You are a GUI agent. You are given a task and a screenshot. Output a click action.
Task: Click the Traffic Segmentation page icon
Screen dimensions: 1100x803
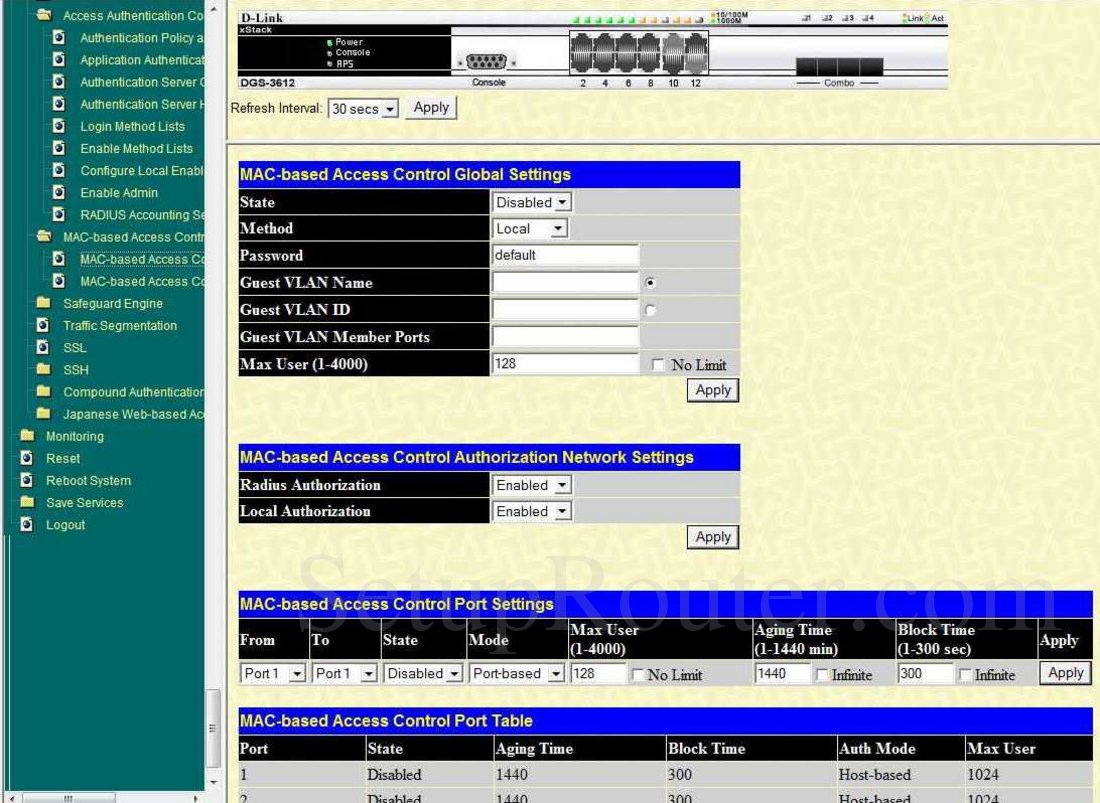(43, 325)
